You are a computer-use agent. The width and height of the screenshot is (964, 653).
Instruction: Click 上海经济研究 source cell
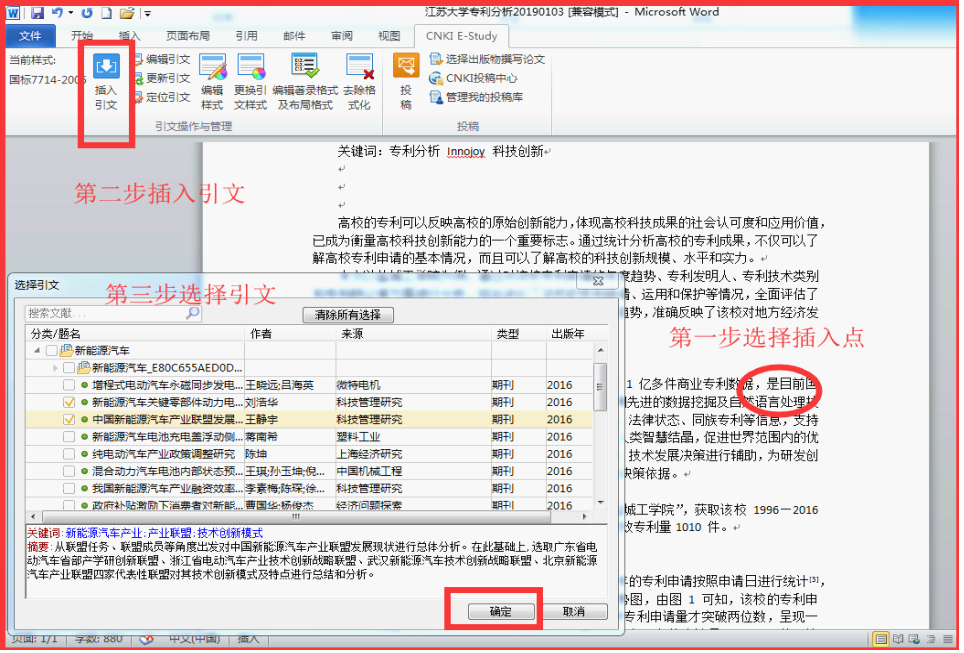pyautogui.click(x=369, y=454)
